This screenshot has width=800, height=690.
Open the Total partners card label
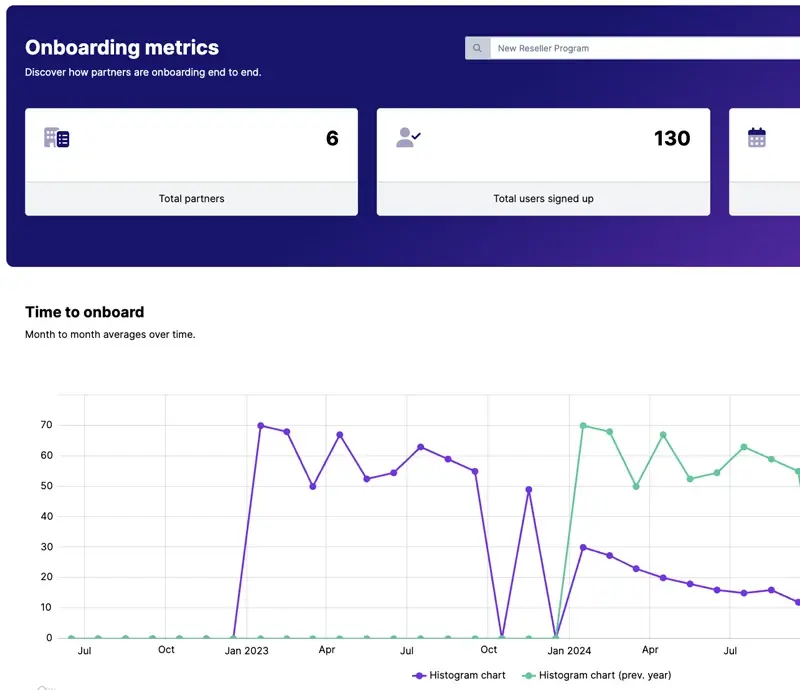191,198
